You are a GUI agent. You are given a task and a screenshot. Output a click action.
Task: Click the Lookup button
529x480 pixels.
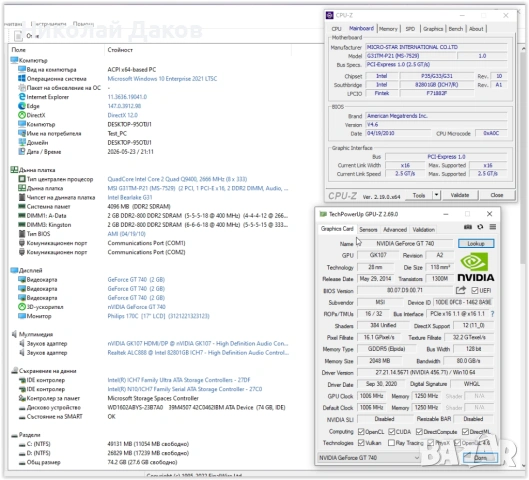[476, 243]
